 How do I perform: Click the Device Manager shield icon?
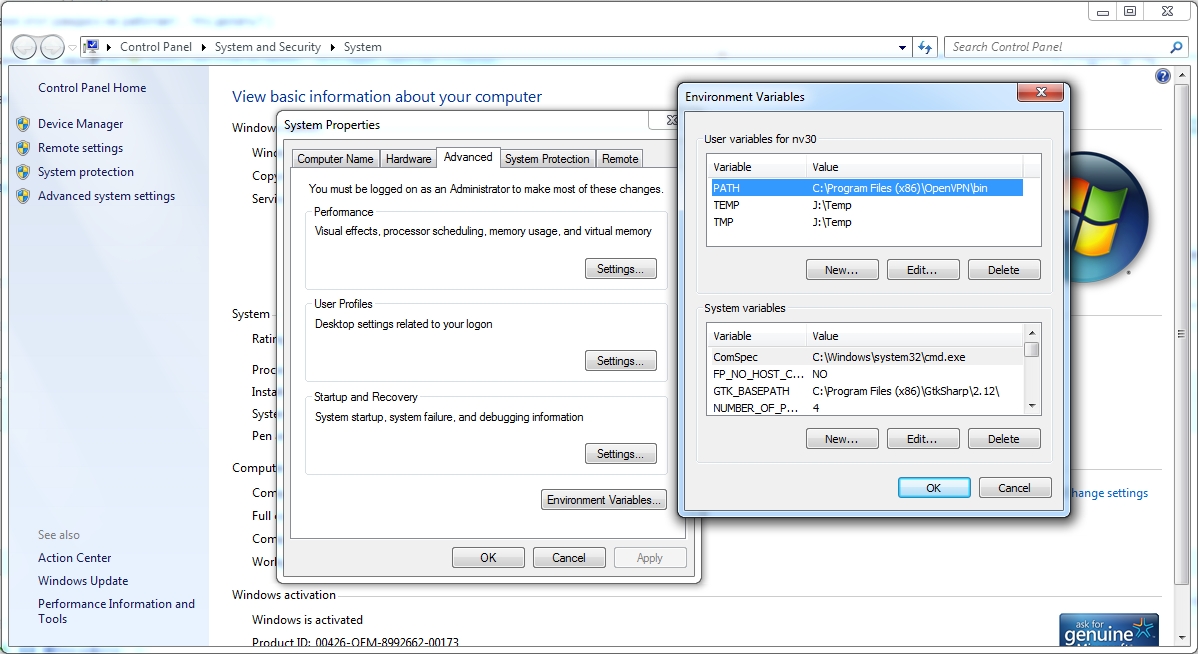[23, 124]
